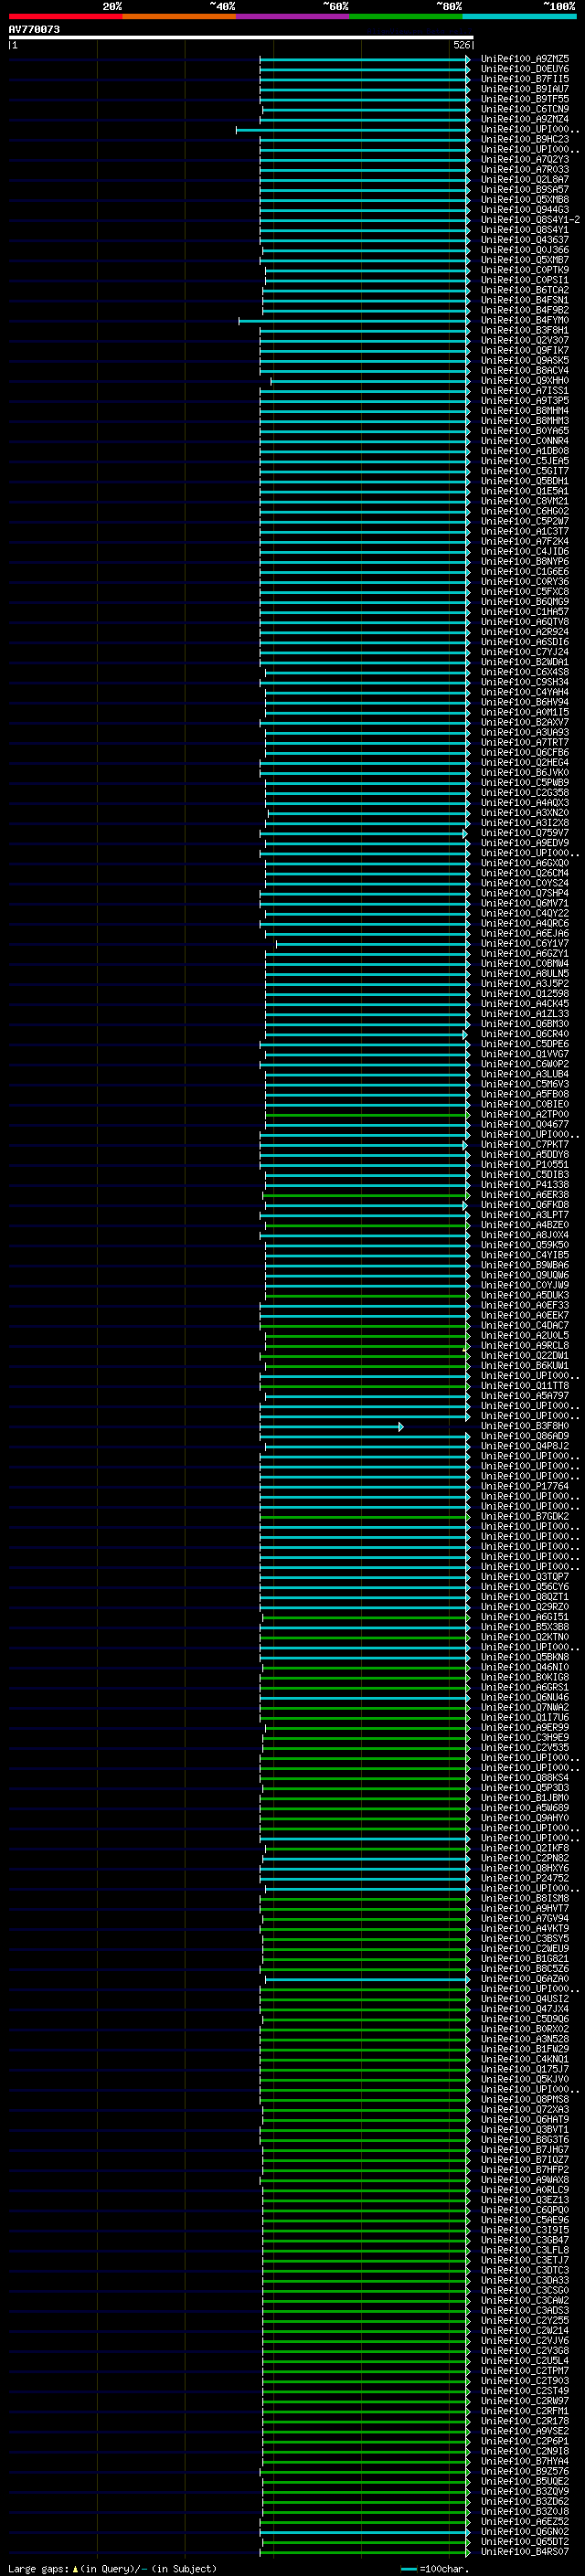Click the purple ~60% identity legend segment
The image size is (585, 2576).
tap(293, 16)
